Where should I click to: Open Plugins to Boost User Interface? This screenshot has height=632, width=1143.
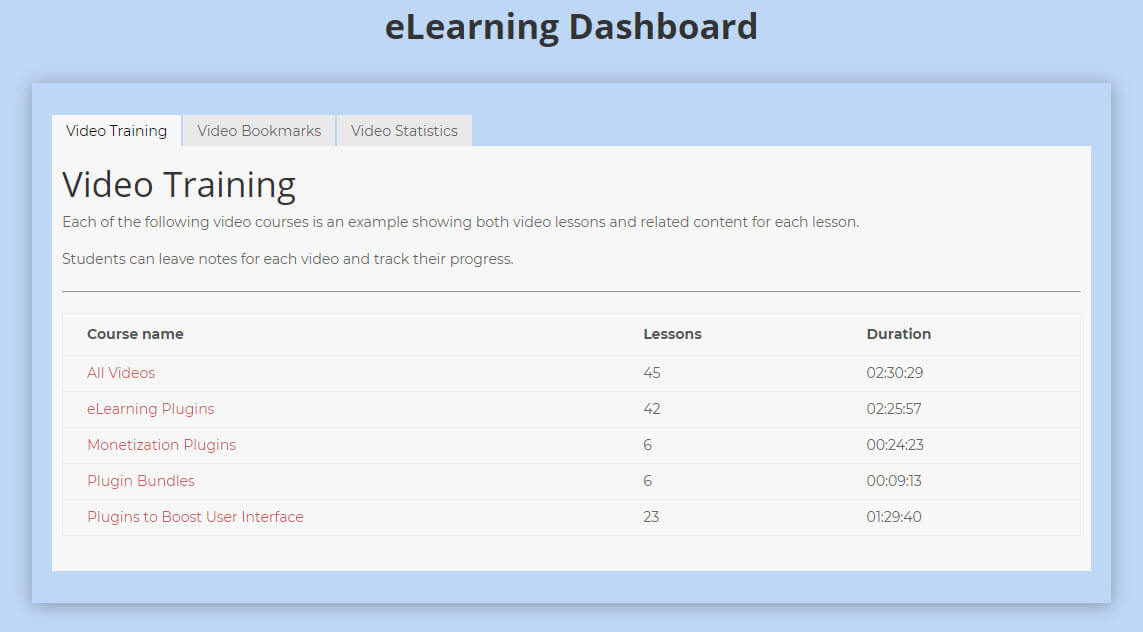195,517
